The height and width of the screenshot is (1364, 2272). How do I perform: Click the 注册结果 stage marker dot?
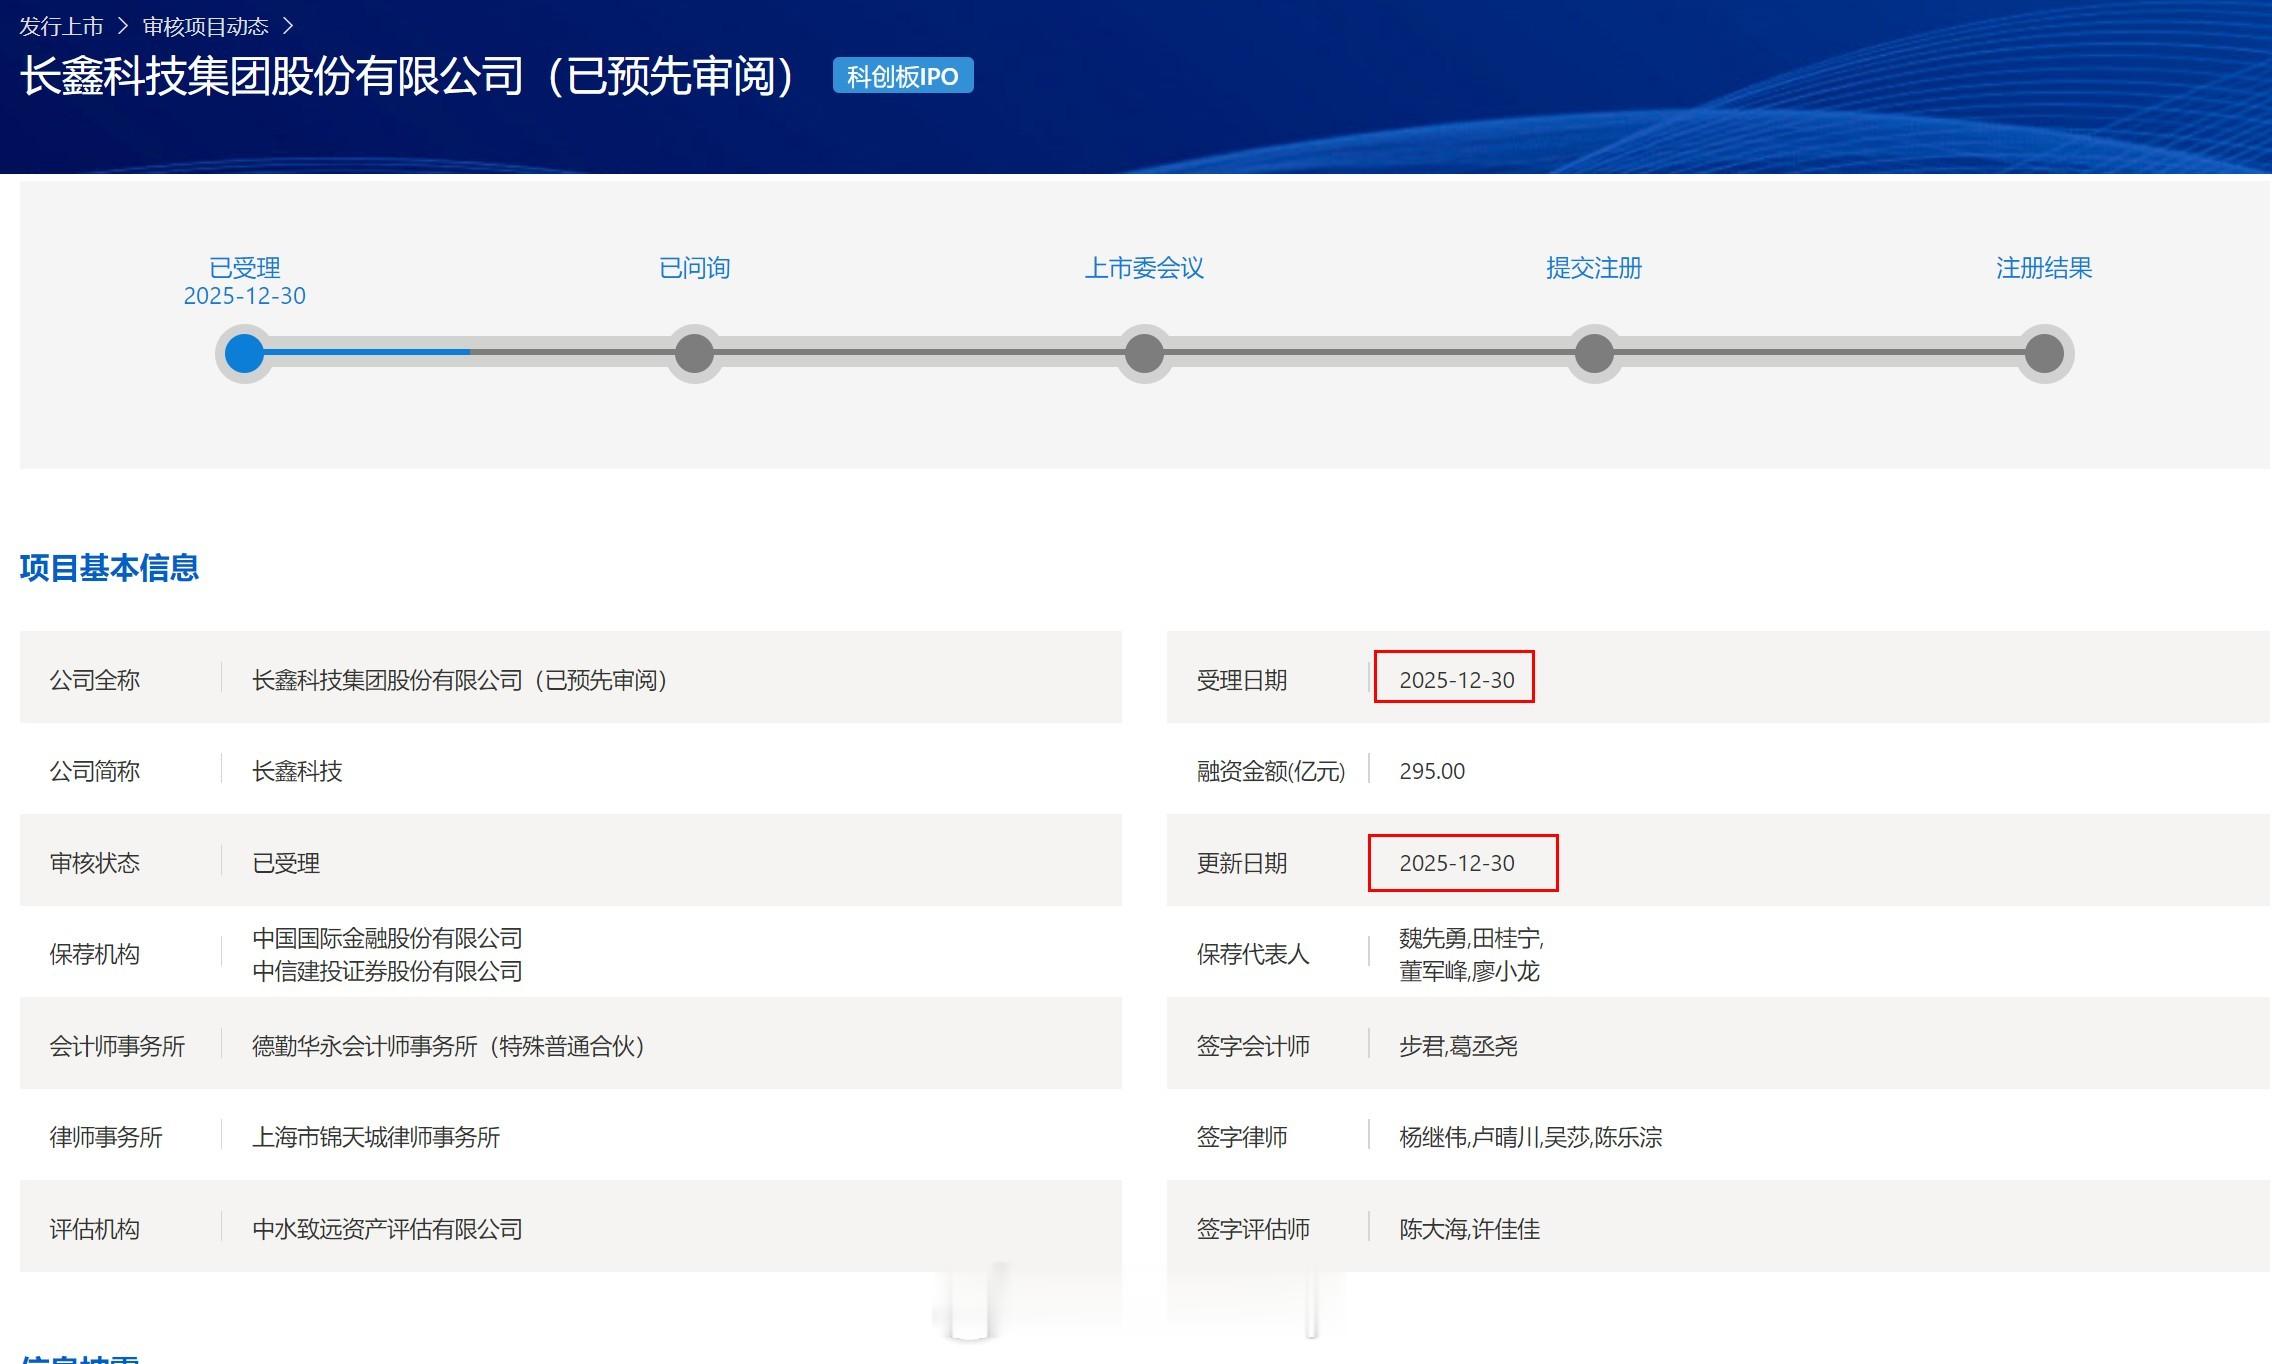pyautogui.click(x=2044, y=353)
